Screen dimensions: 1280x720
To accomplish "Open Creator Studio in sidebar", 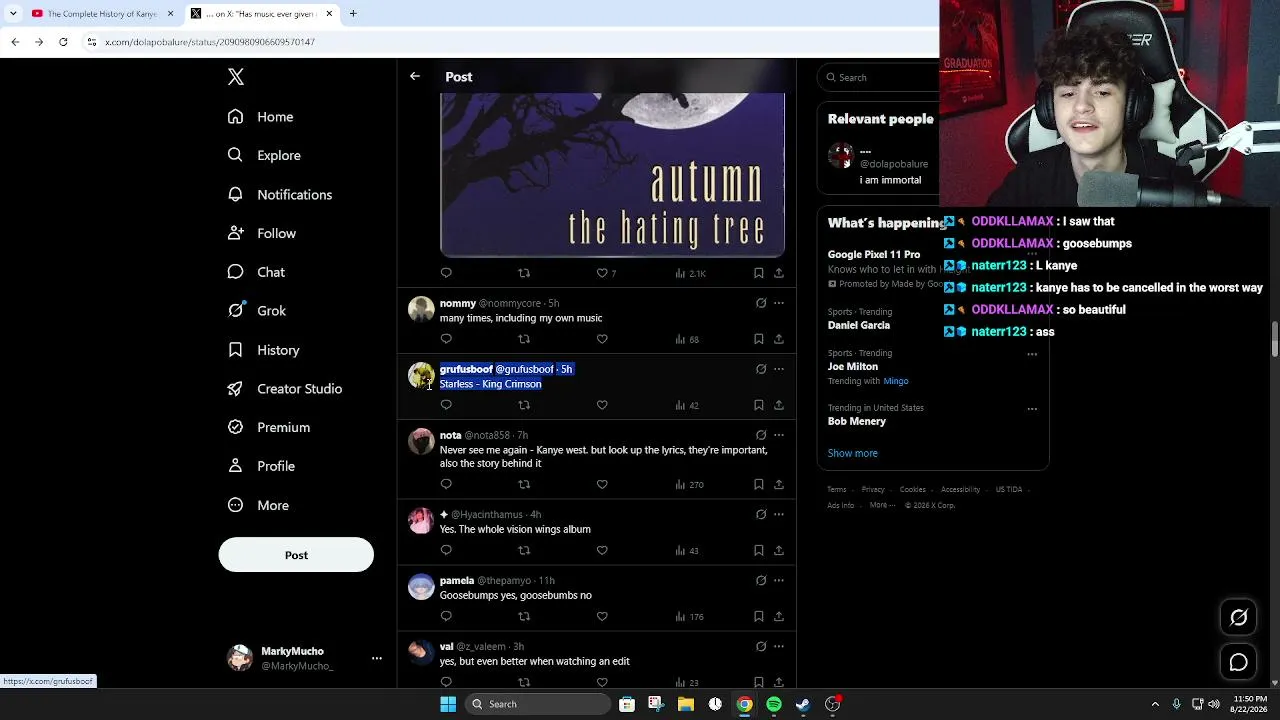I will [x=285, y=389].
